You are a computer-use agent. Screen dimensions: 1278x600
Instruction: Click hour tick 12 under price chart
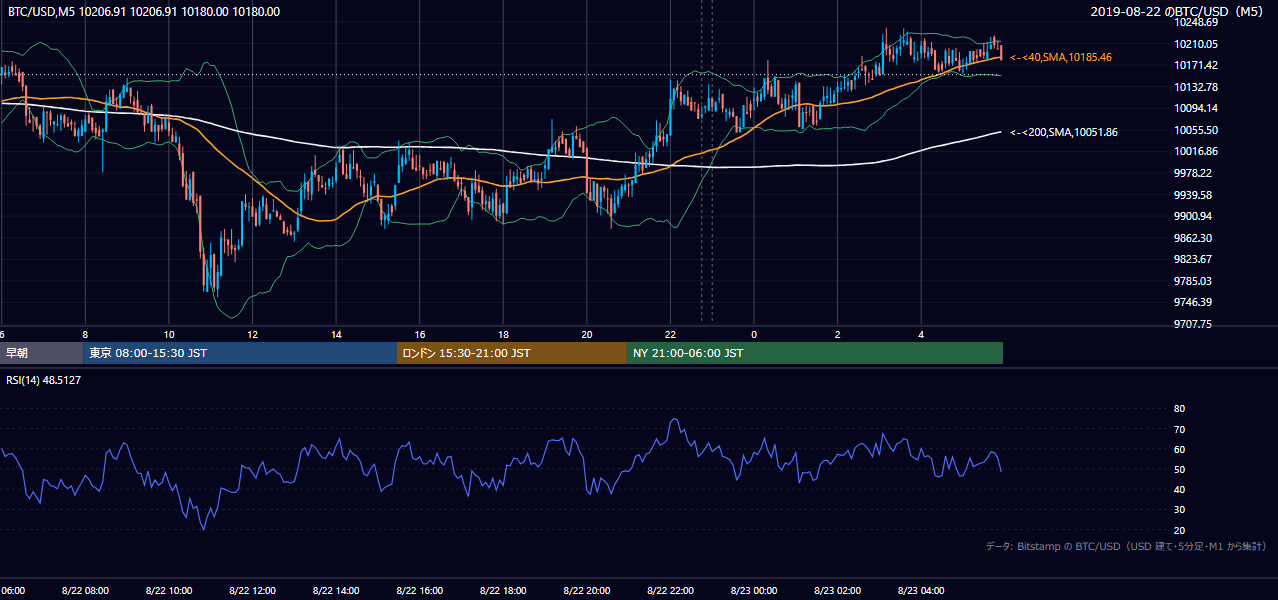click(252, 334)
